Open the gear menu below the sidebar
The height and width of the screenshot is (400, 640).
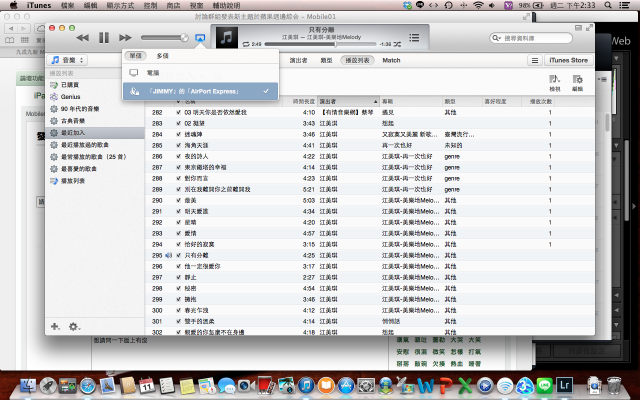[x=74, y=327]
